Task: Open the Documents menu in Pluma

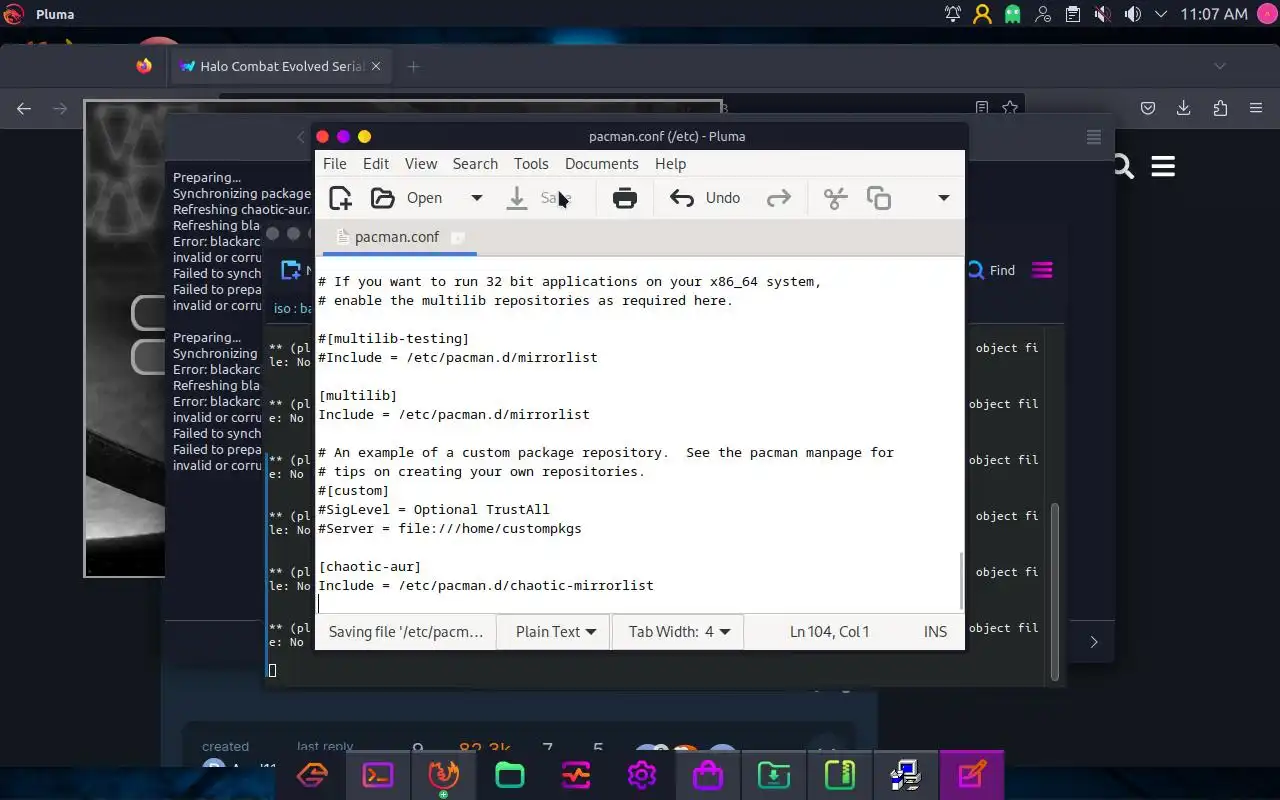Action: 601,164
